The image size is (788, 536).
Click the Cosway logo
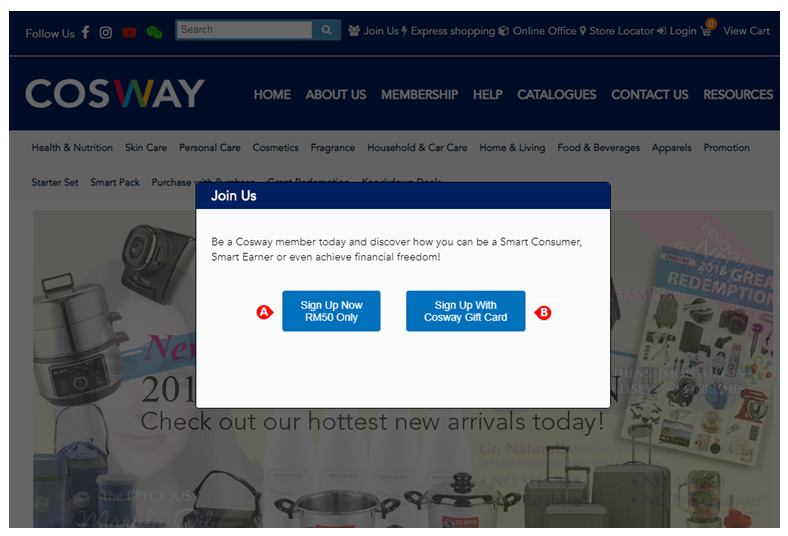pyautogui.click(x=115, y=93)
